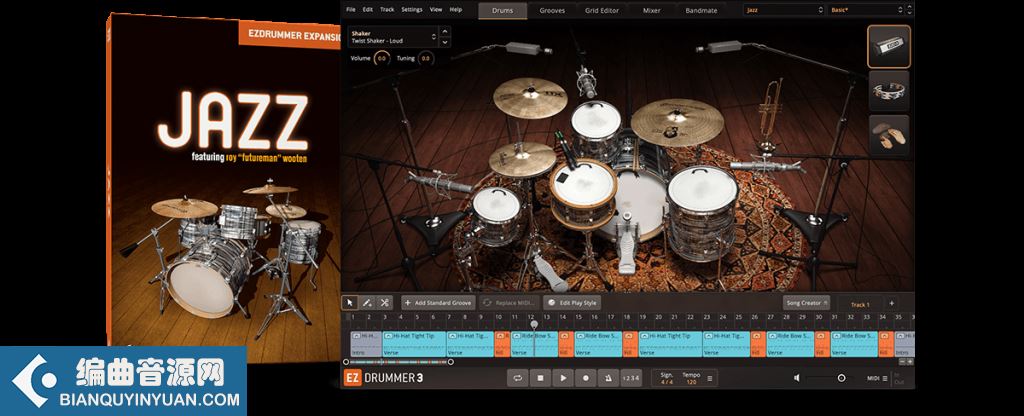
Task: Switch to the Grooves tab
Action: coord(552,10)
